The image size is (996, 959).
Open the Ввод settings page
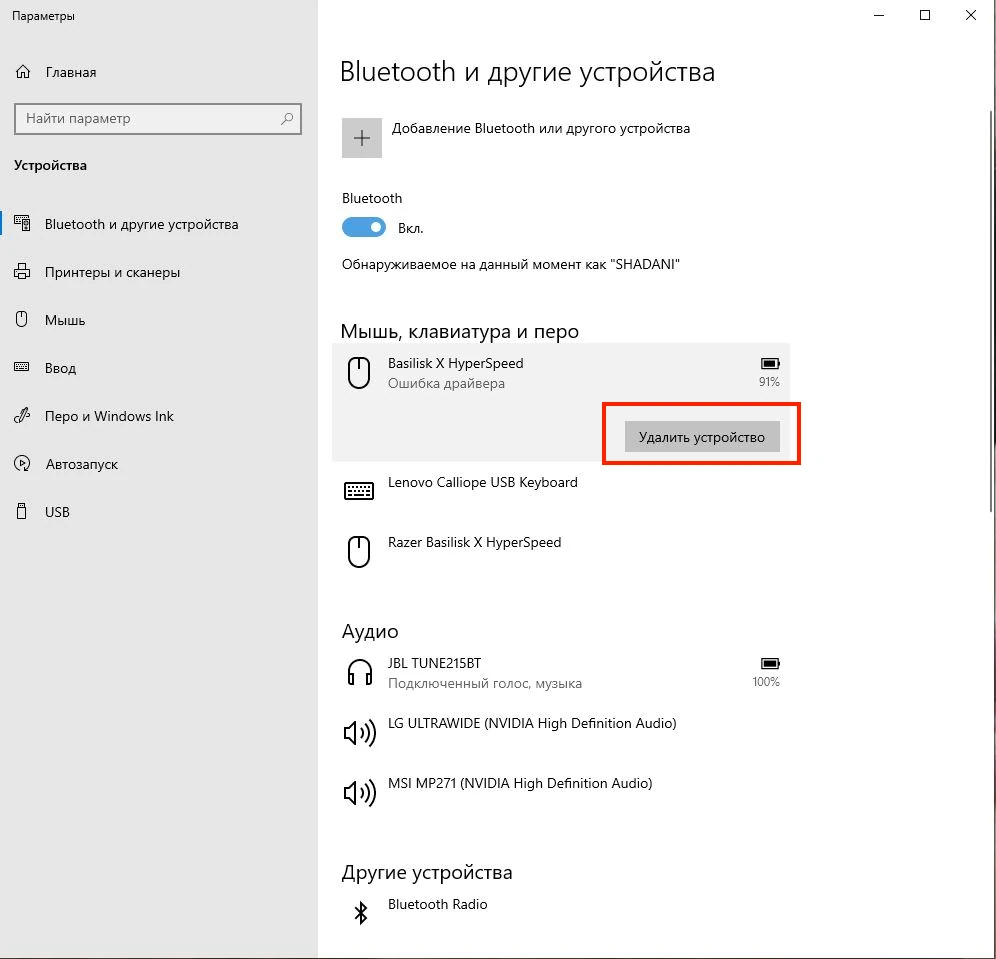coord(60,368)
